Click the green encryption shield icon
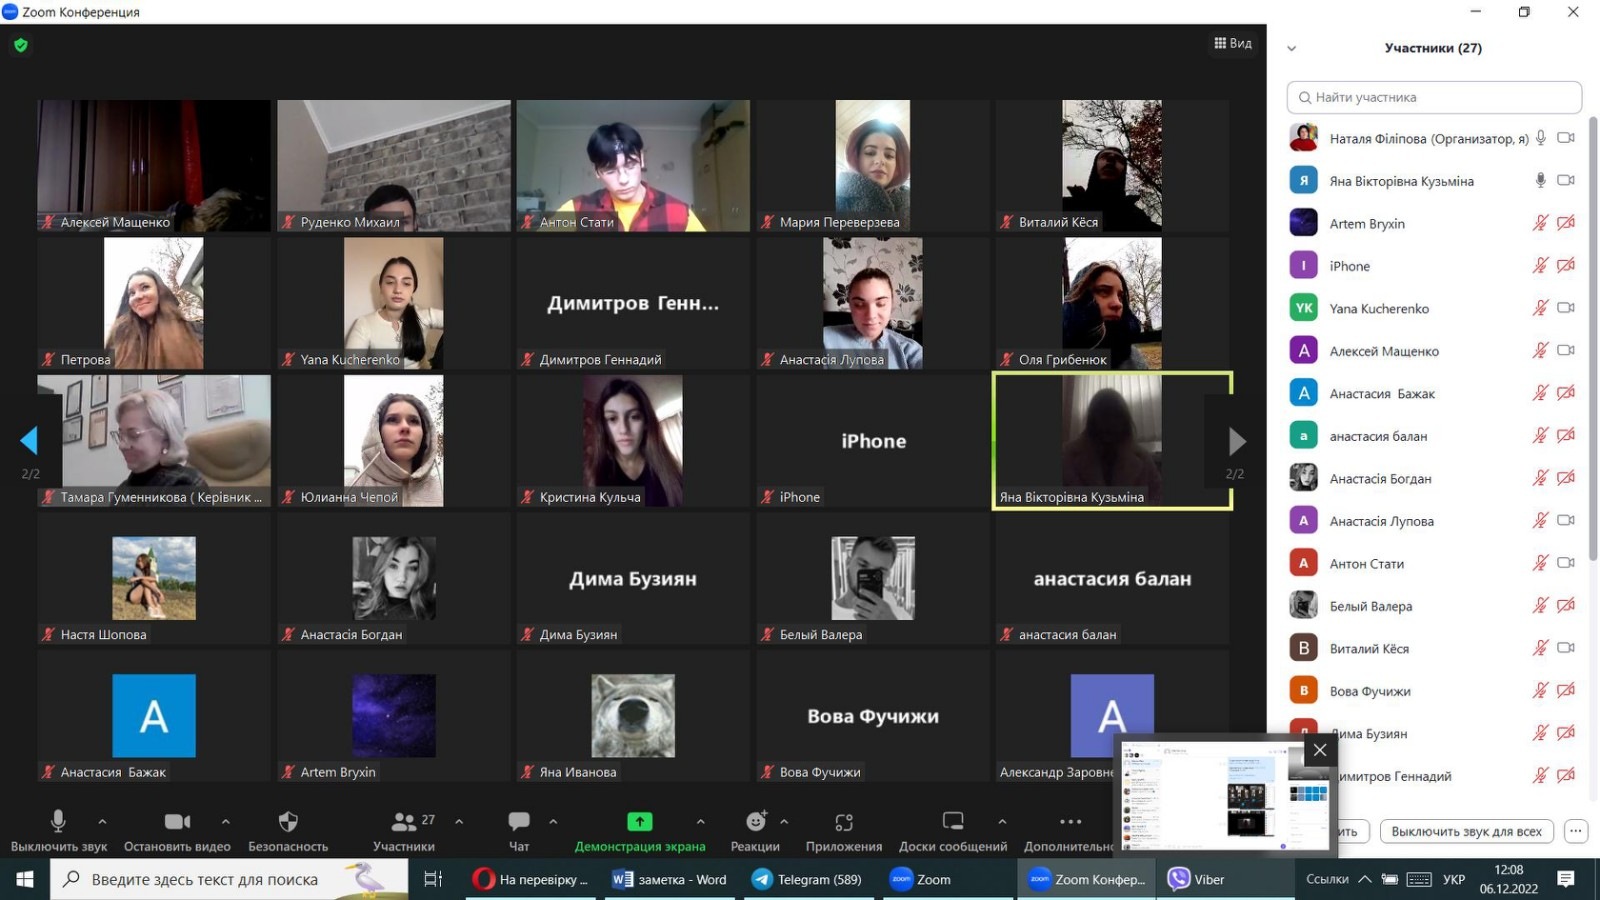The width and height of the screenshot is (1600, 900). pyautogui.click(x=21, y=45)
